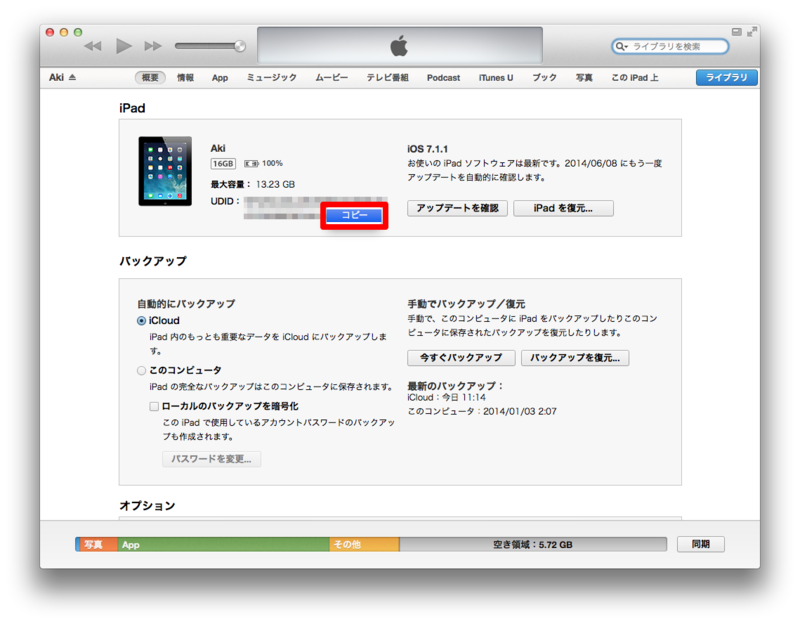Click the その他 storage segment
This screenshot has width=800, height=624.
(x=364, y=544)
